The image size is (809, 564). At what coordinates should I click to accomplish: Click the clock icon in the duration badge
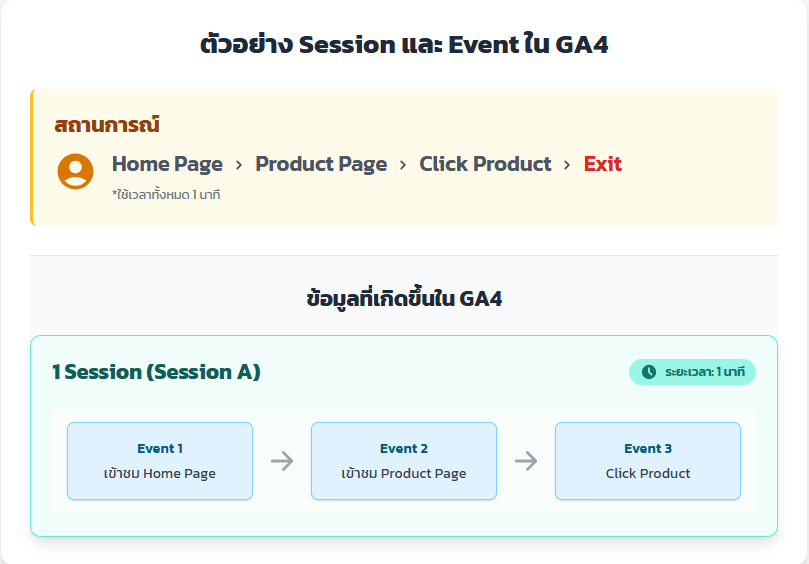649,372
